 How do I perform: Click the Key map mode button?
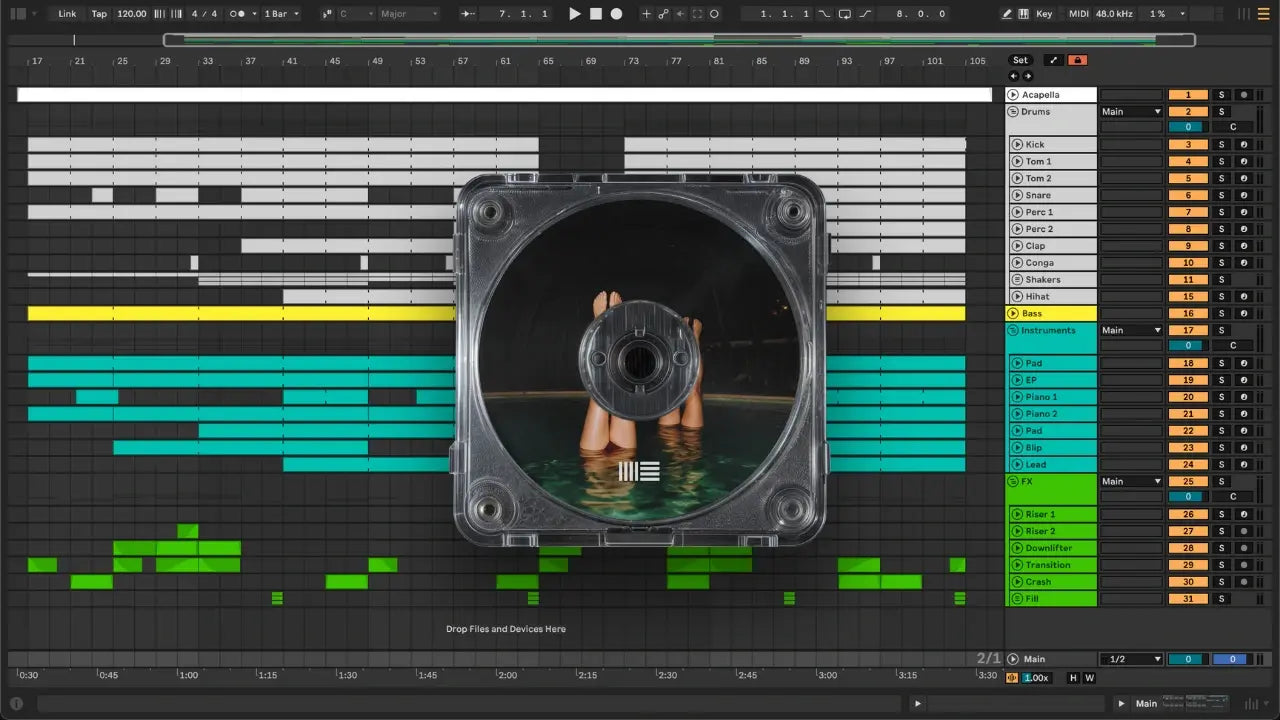pos(1044,14)
